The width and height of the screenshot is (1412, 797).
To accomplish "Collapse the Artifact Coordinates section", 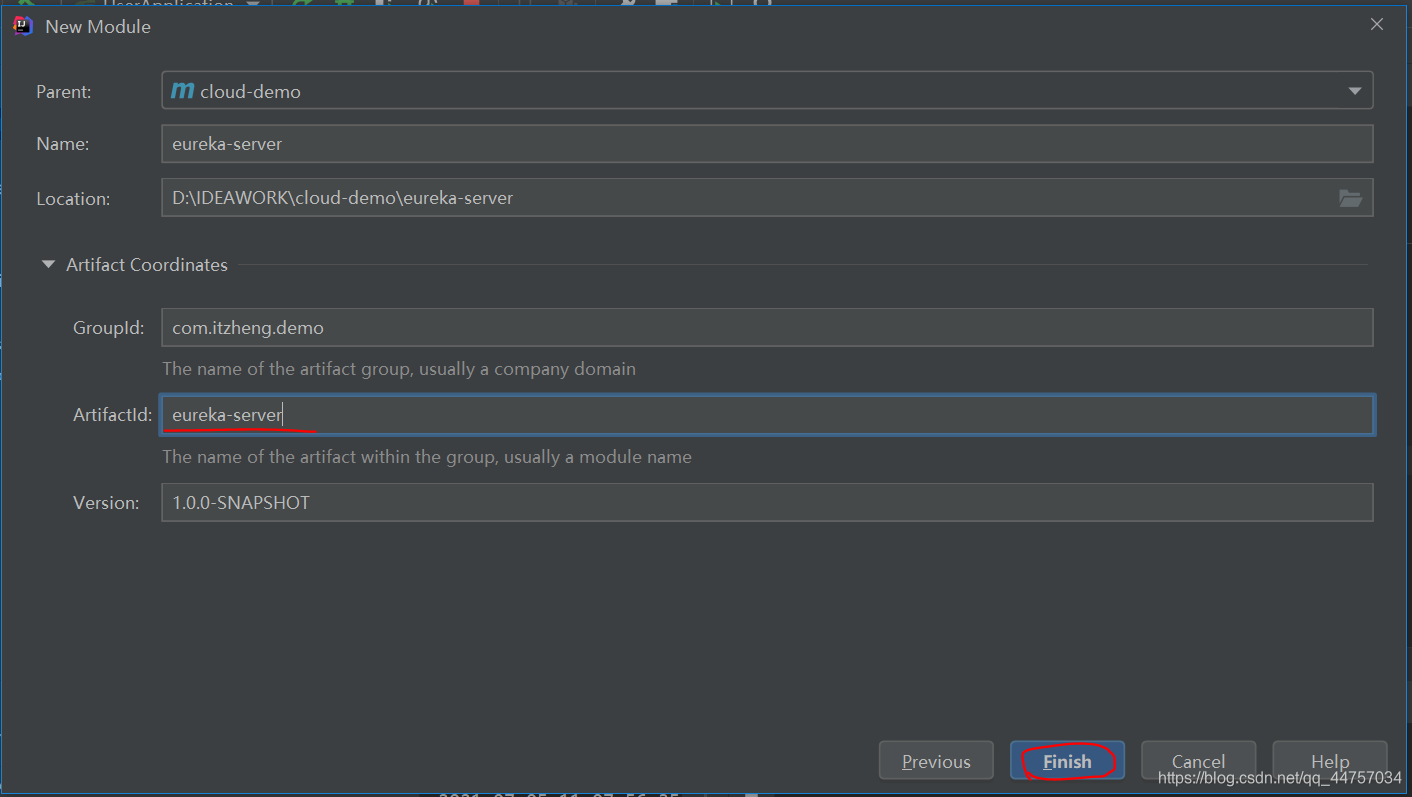I will (47, 265).
